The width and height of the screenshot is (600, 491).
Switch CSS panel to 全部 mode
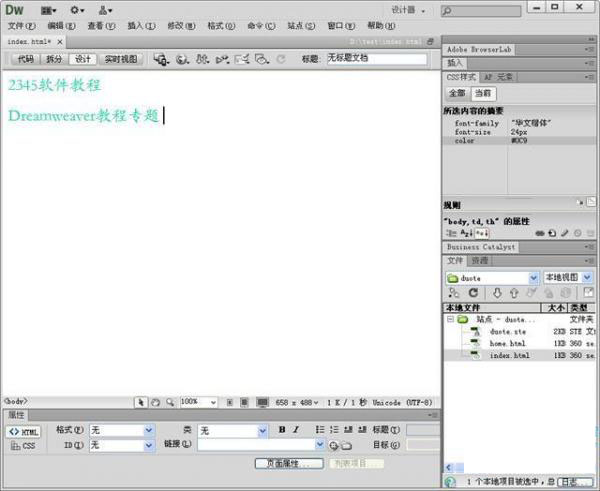pyautogui.click(x=457, y=93)
